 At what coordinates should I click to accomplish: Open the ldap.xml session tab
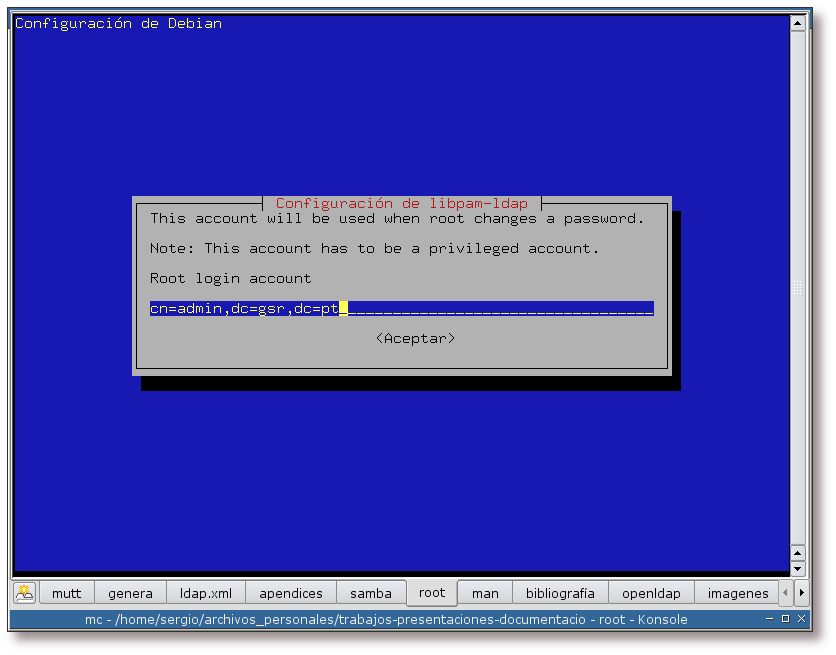[205, 593]
